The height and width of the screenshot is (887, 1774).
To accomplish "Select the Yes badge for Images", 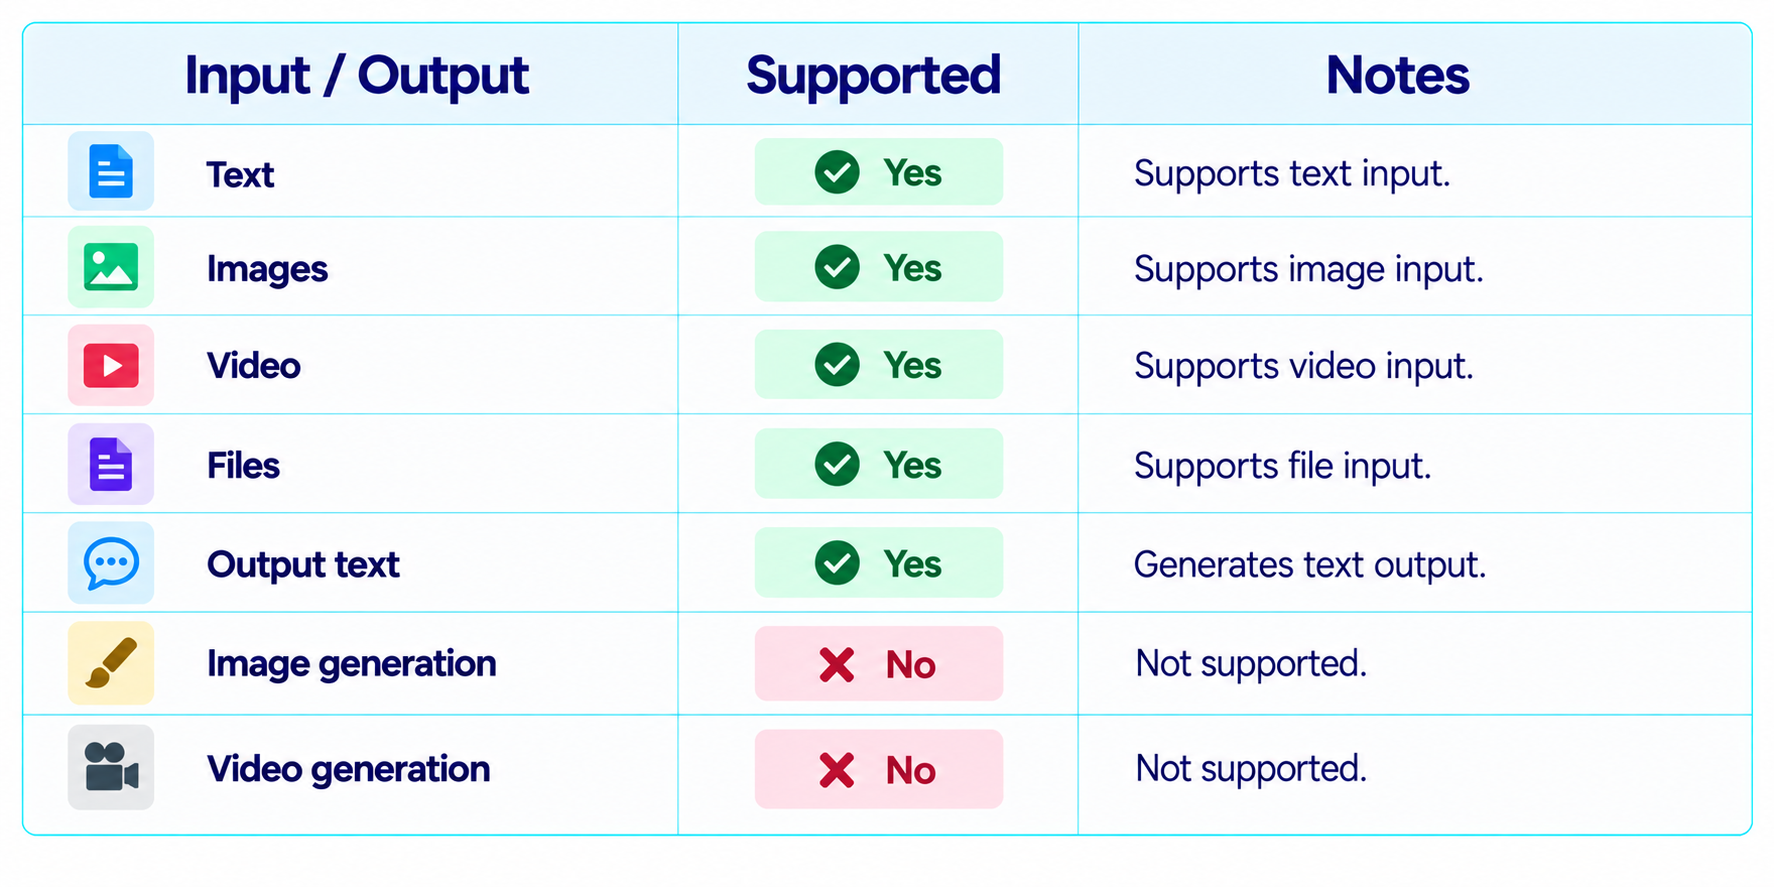I will 879,267.
